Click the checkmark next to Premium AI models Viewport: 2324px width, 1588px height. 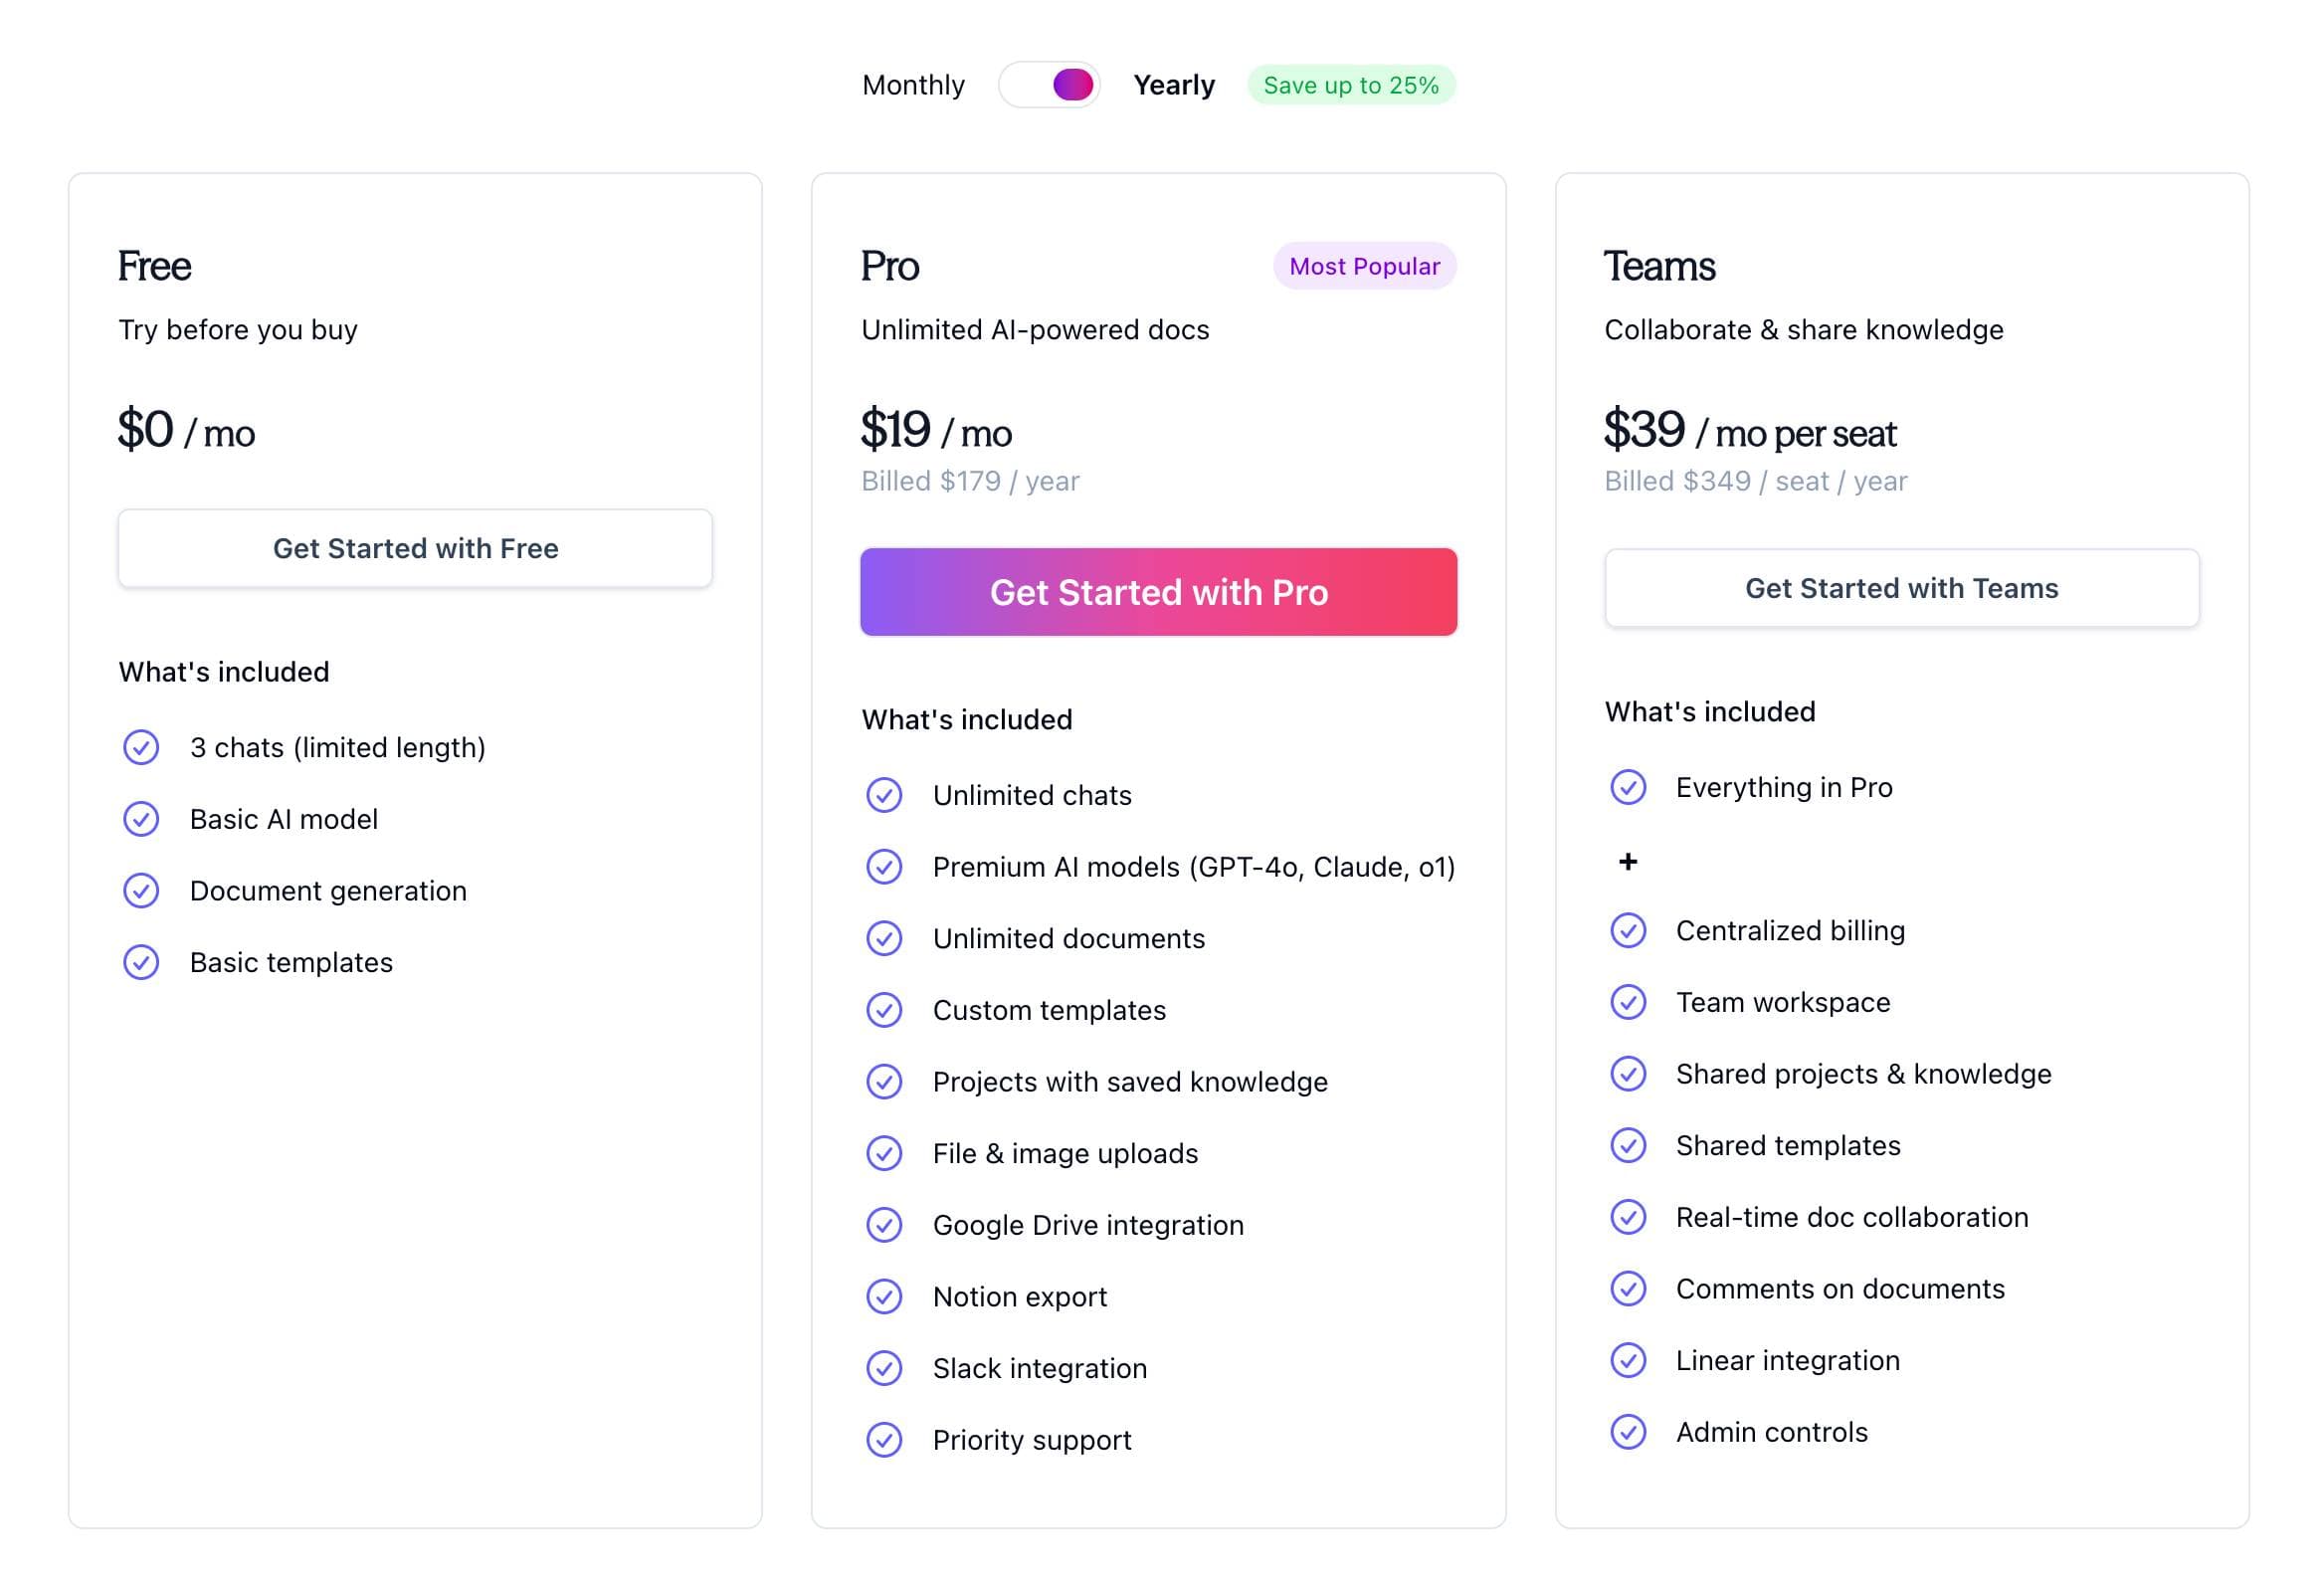(x=884, y=867)
